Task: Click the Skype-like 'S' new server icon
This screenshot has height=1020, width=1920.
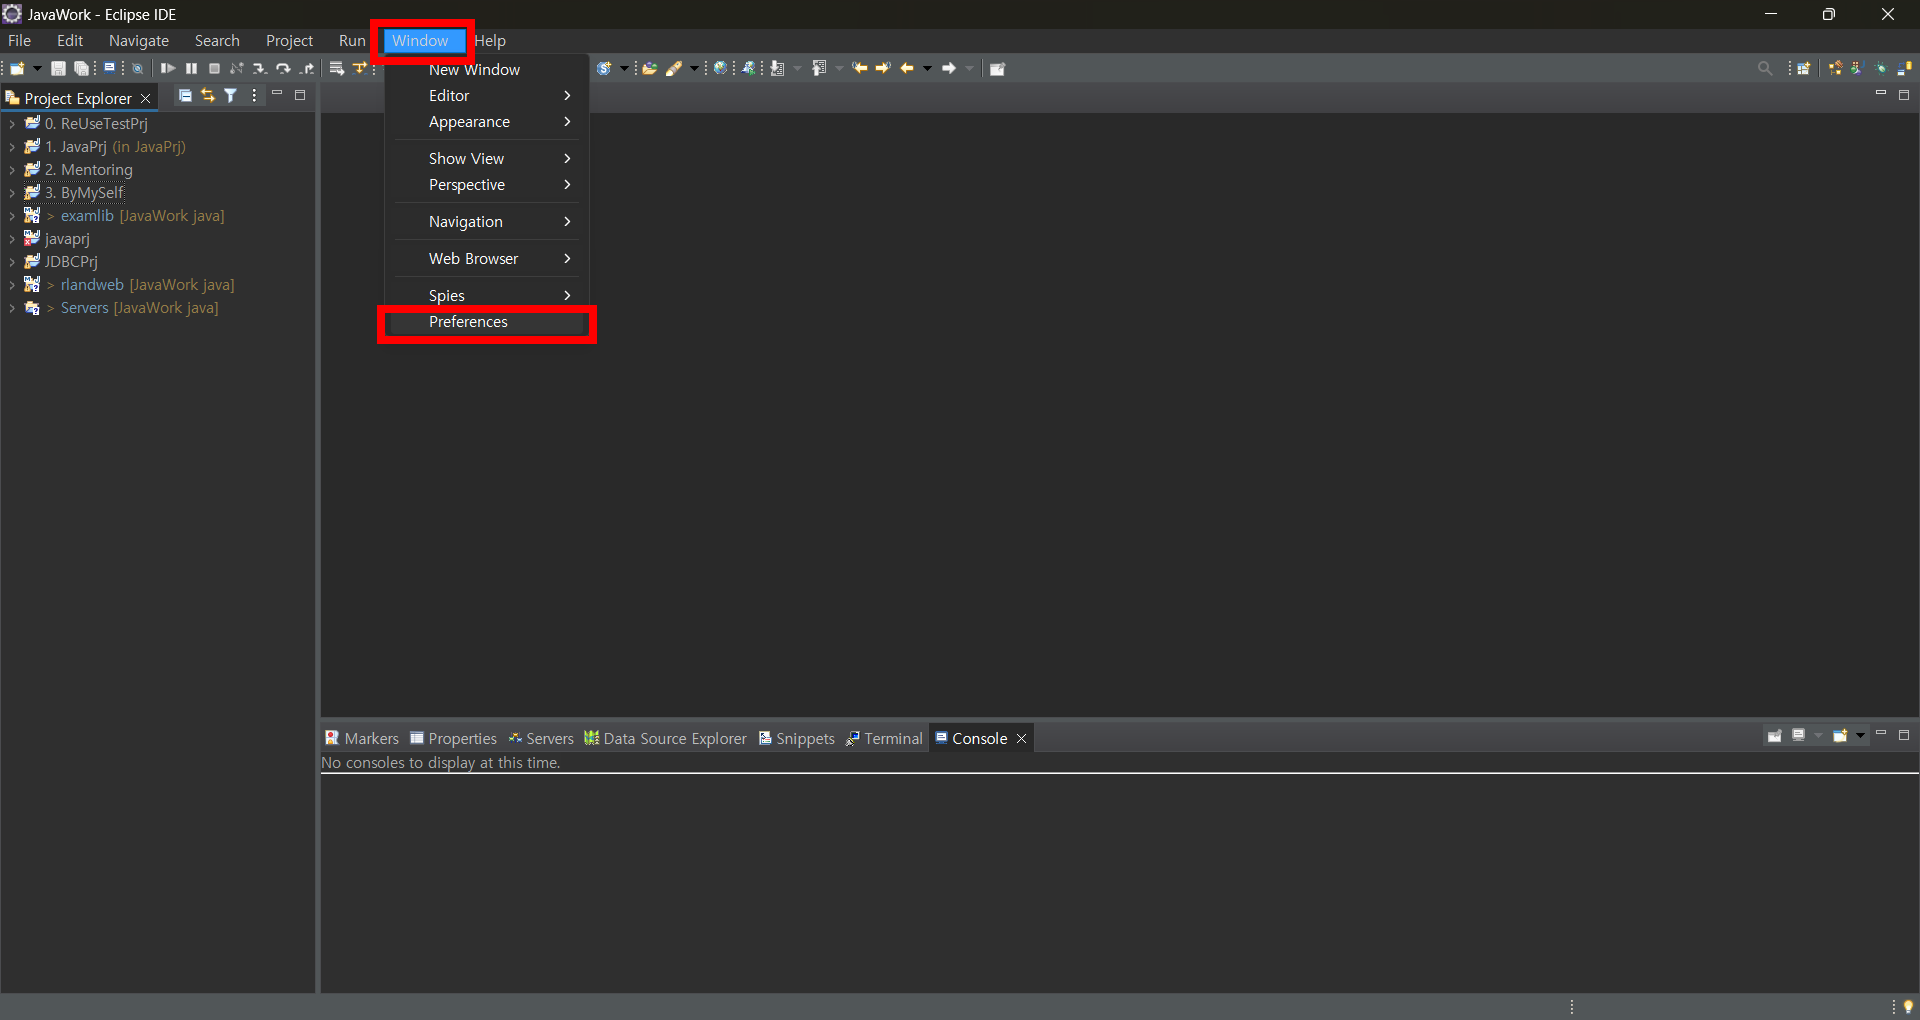Action: [604, 68]
